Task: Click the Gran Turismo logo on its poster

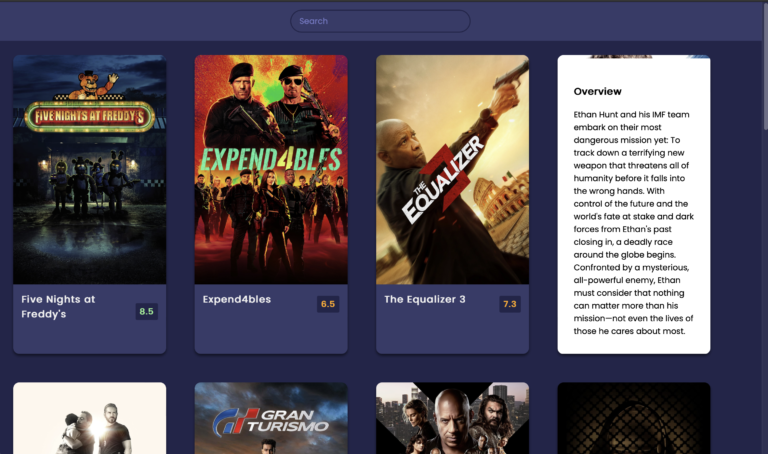Action: (x=271, y=420)
